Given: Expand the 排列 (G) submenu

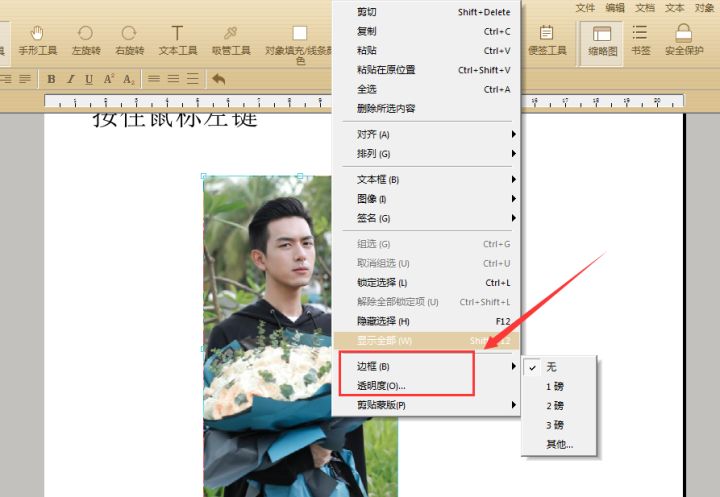Looking at the screenshot, I should 427,153.
